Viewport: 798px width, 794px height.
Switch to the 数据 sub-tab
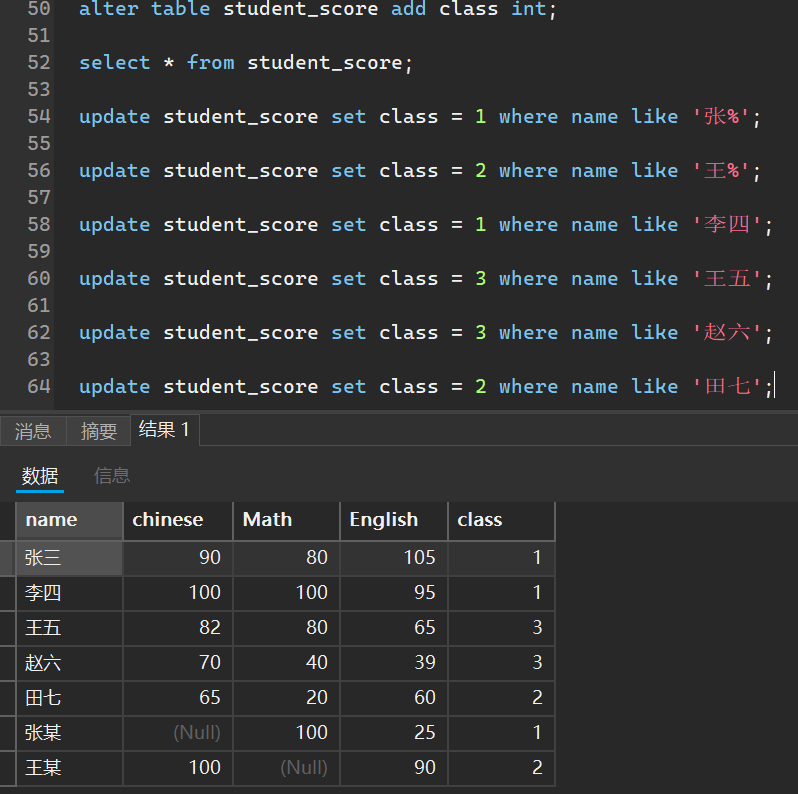pos(40,476)
